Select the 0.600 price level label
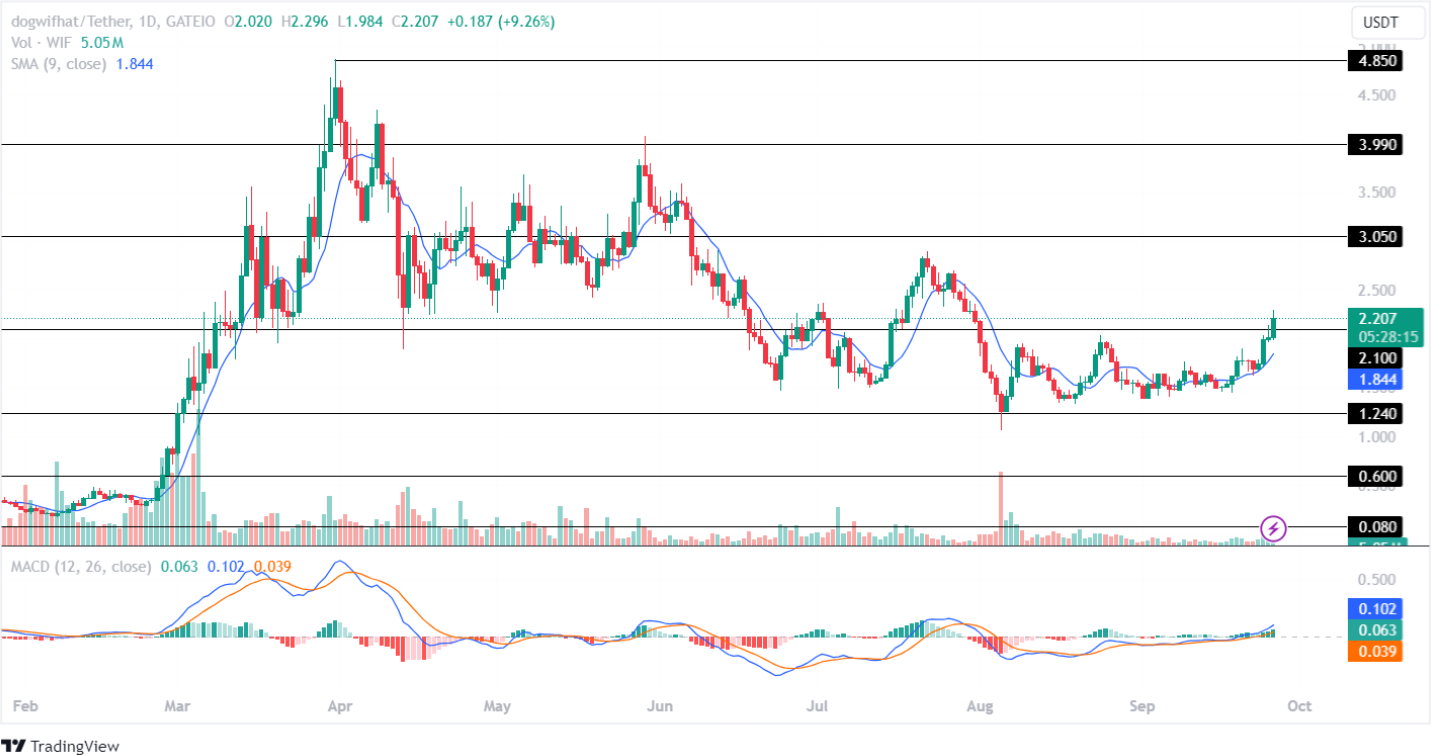The height and width of the screenshot is (755, 1433). pos(1375,477)
